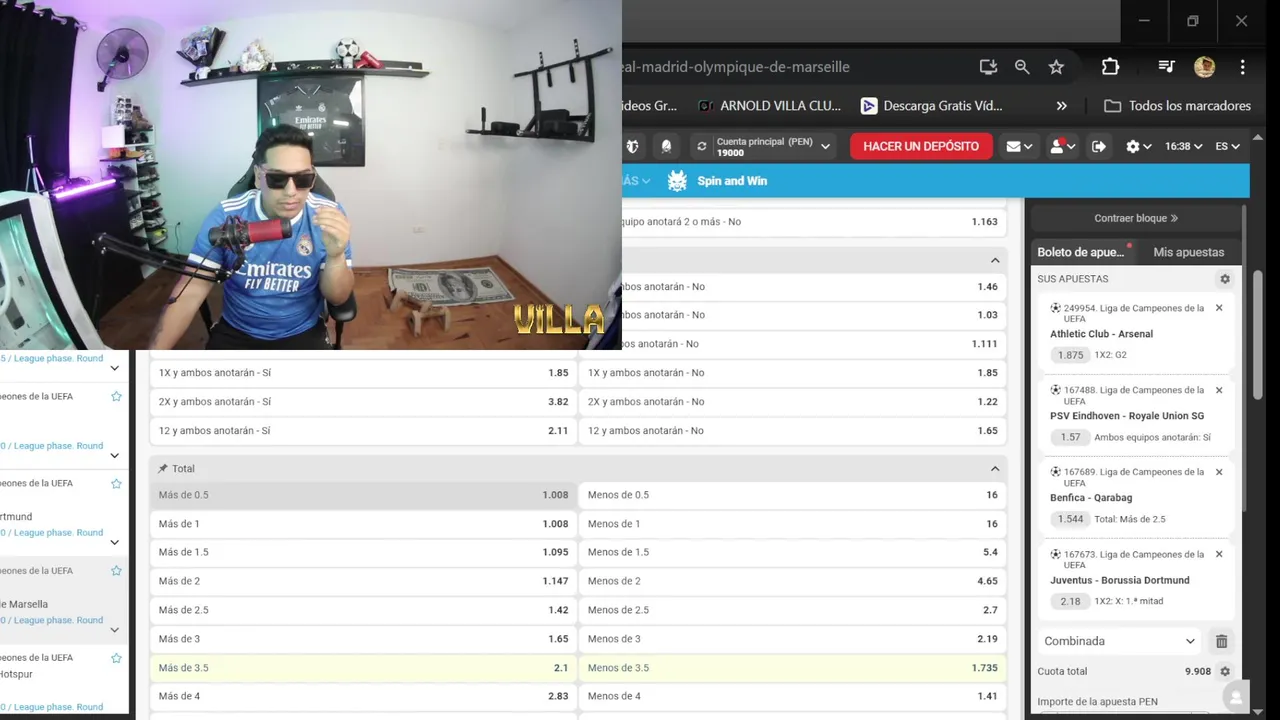Collapse the ambos anotarán section above
Screen dimensions: 1280x720
[995, 260]
